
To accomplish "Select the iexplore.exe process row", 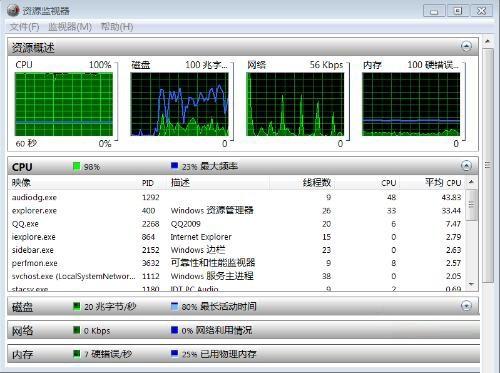I will [237, 237].
